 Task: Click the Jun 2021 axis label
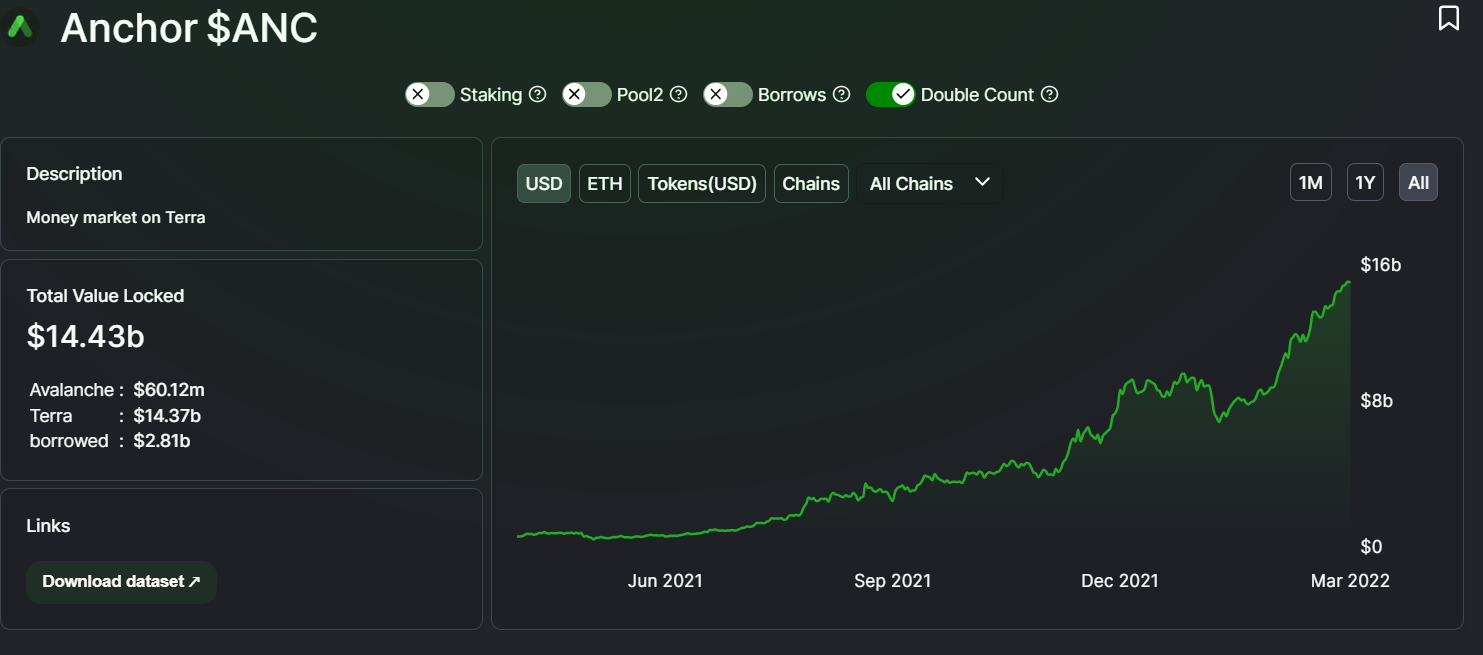point(665,581)
